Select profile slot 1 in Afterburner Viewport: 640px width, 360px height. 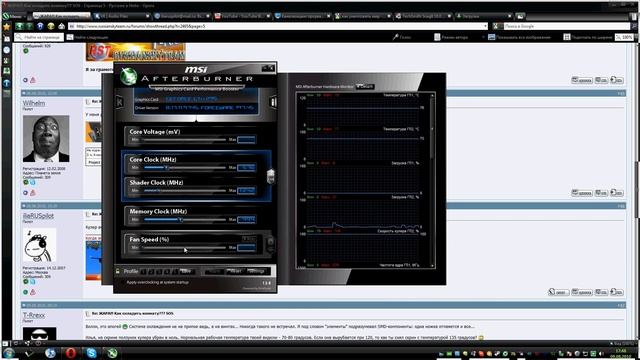(x=143, y=271)
